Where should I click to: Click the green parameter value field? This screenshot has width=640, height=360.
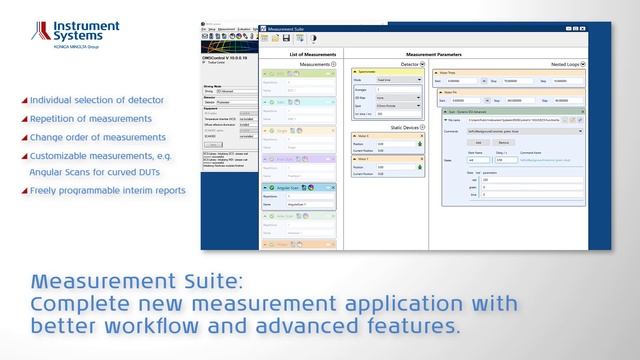tap(532, 187)
